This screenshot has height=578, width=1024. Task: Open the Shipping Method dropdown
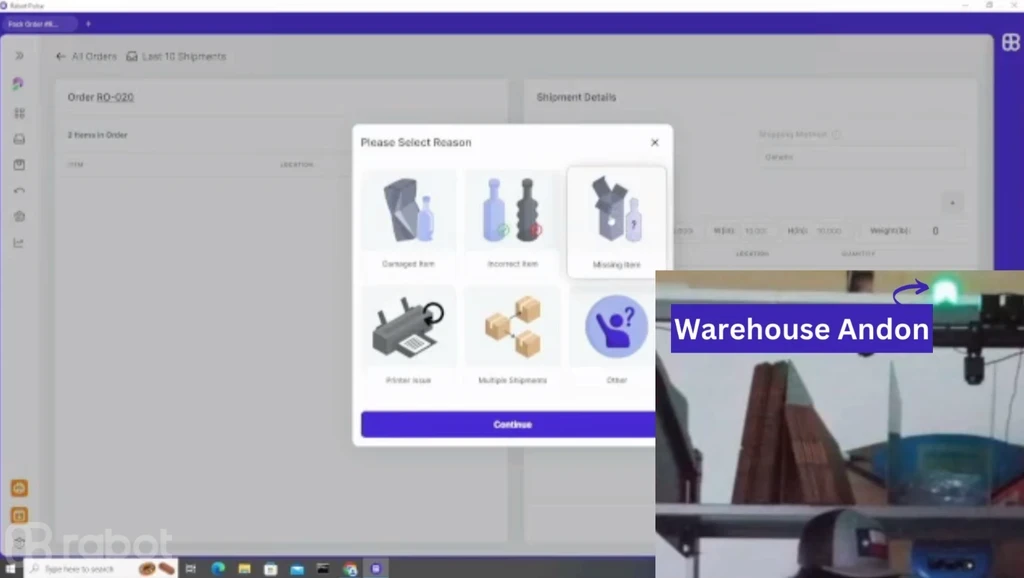860,157
